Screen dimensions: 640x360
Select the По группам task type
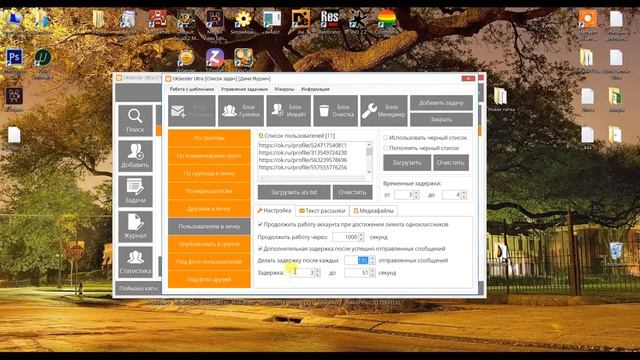point(209,138)
